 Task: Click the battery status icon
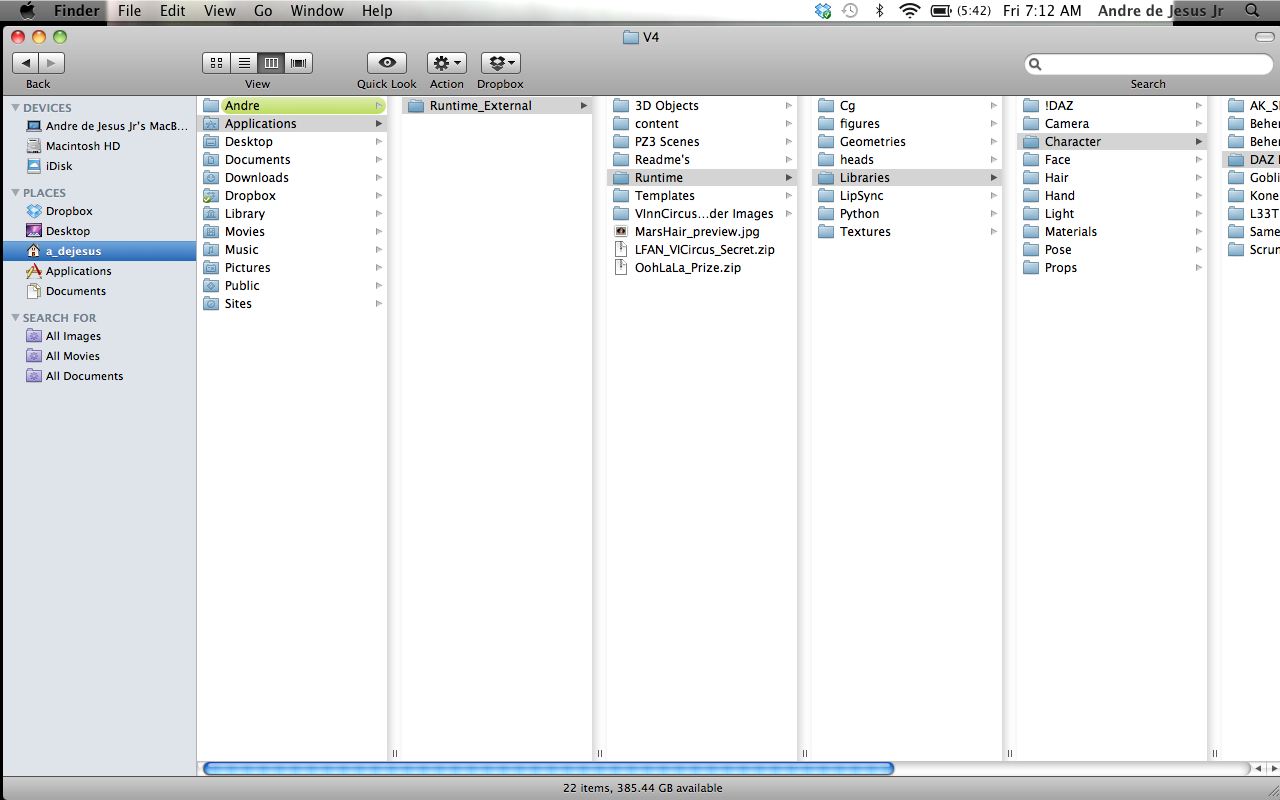(x=941, y=11)
